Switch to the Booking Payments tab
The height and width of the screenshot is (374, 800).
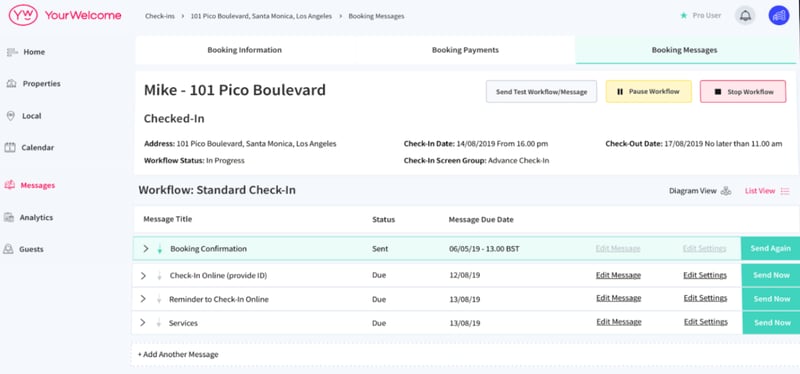[x=465, y=50]
